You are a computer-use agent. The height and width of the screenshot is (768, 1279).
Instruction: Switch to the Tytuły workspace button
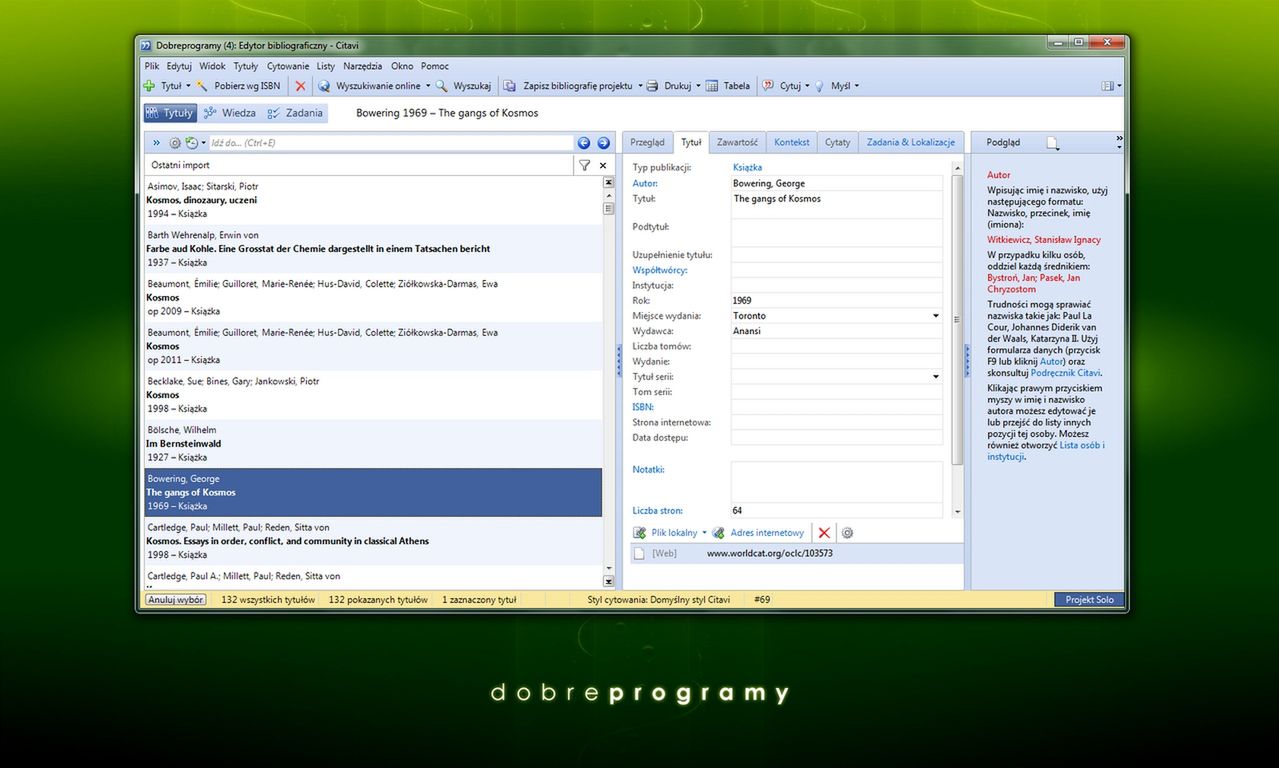pyautogui.click(x=170, y=113)
